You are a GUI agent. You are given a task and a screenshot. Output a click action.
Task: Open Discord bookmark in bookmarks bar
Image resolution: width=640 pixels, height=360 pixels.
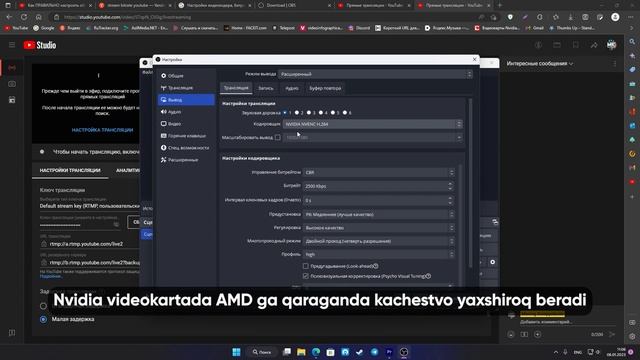pyautogui.click(x=359, y=28)
